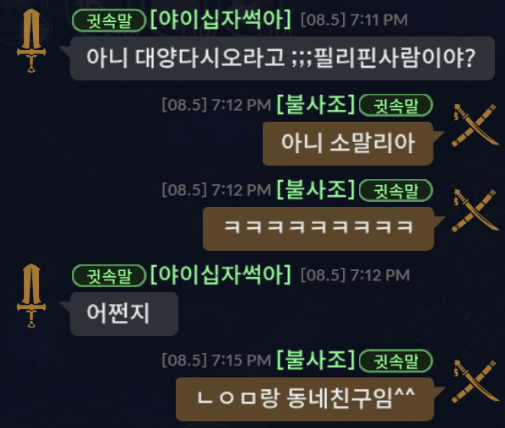Click the message bubble asking 필리핀사람이야?

coord(282,58)
